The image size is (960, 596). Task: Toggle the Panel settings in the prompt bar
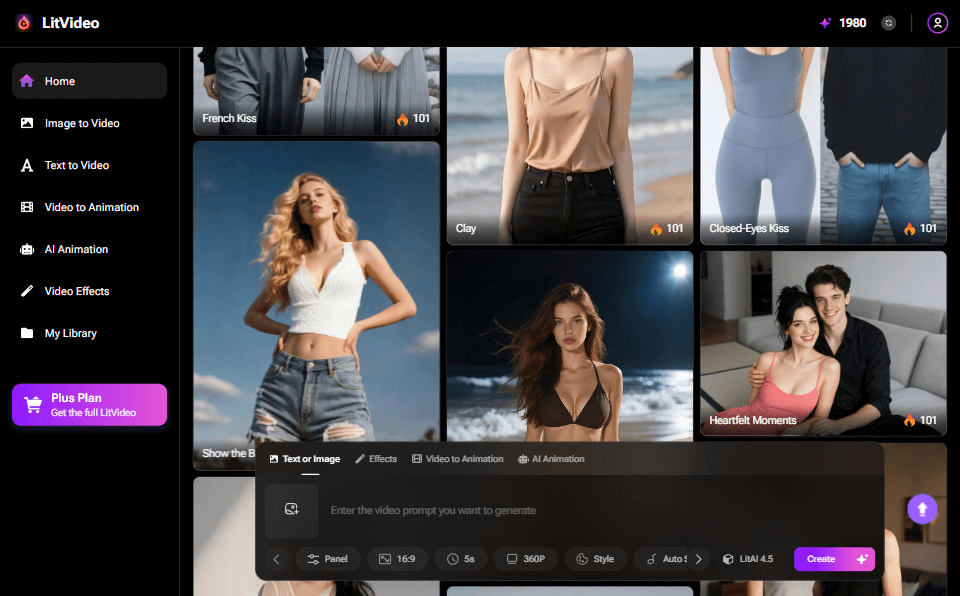point(328,559)
